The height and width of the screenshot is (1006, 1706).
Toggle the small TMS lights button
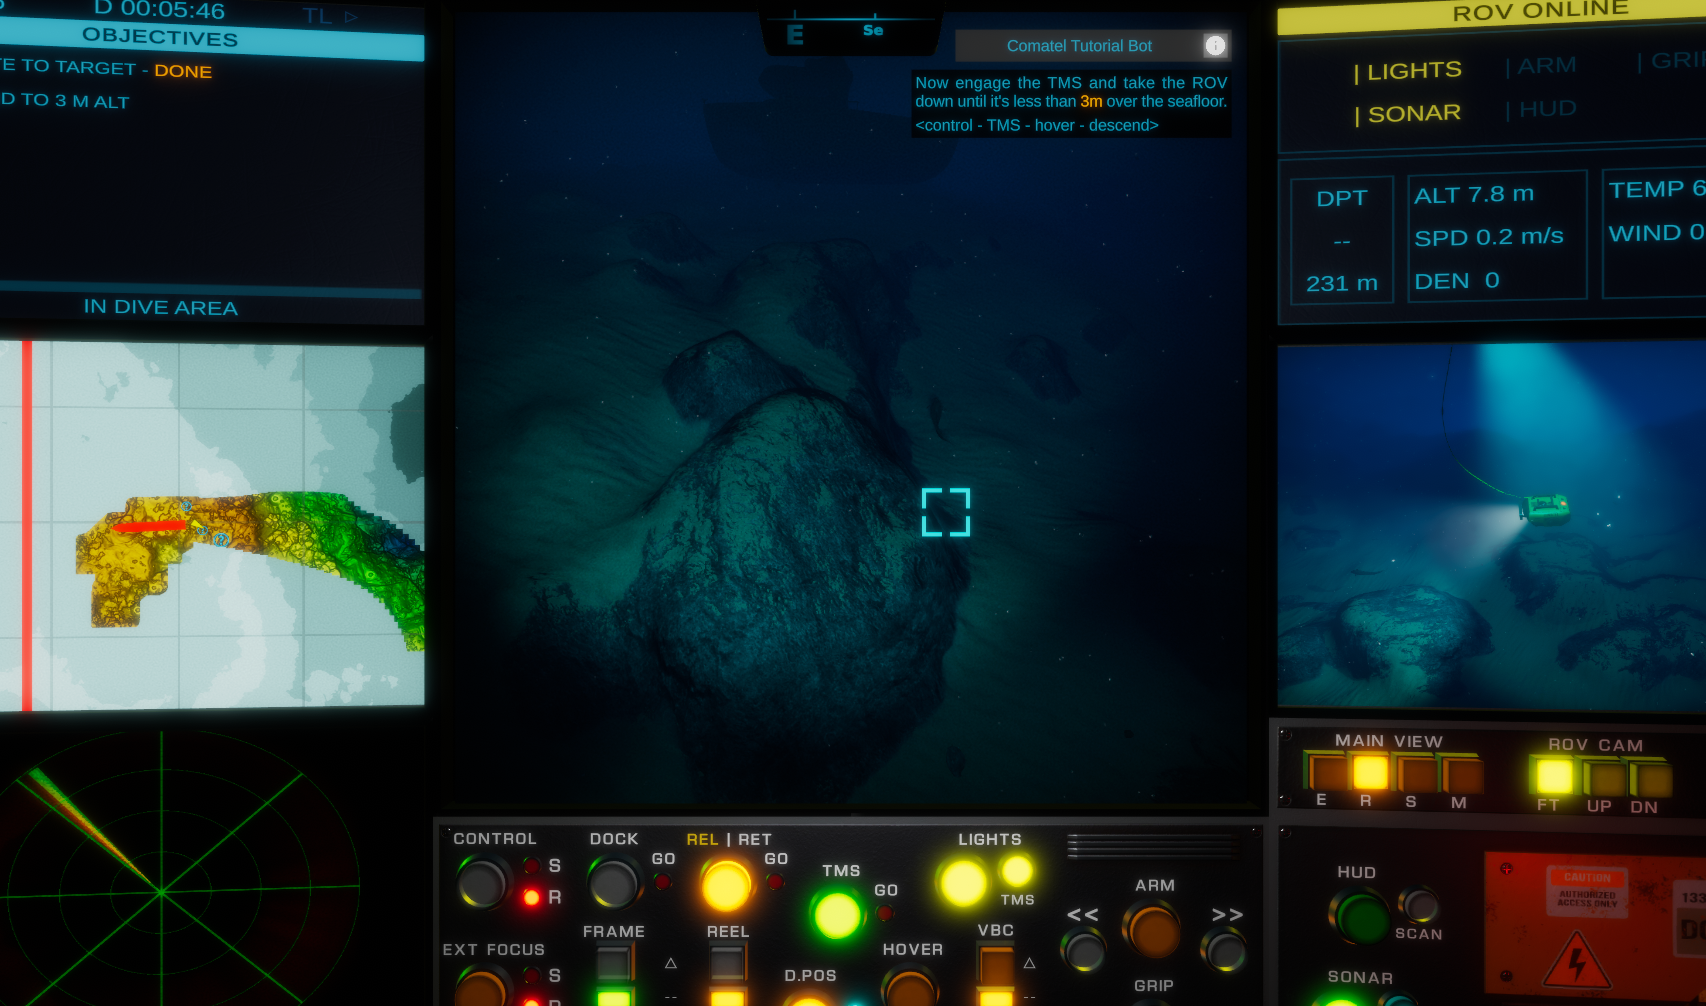tap(1017, 871)
